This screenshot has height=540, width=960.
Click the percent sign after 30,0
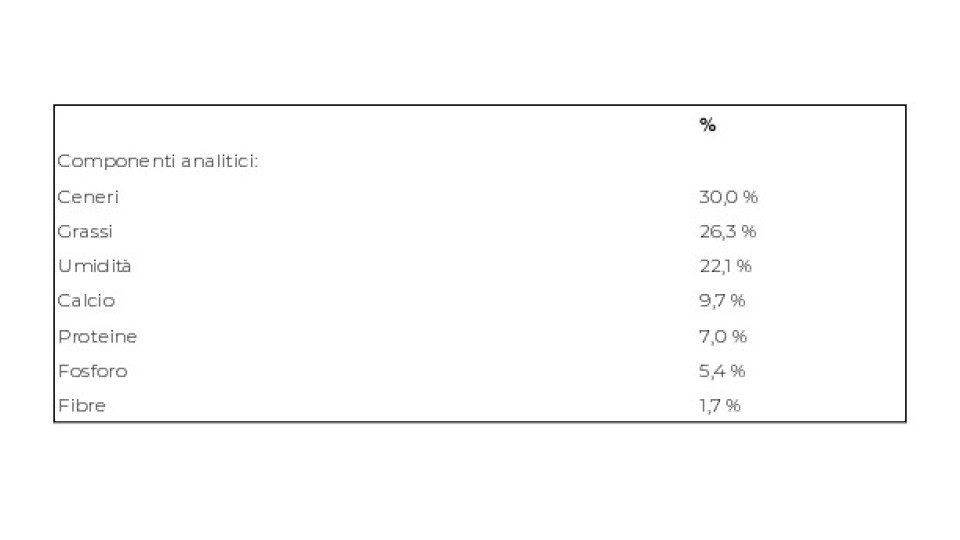[751, 197]
